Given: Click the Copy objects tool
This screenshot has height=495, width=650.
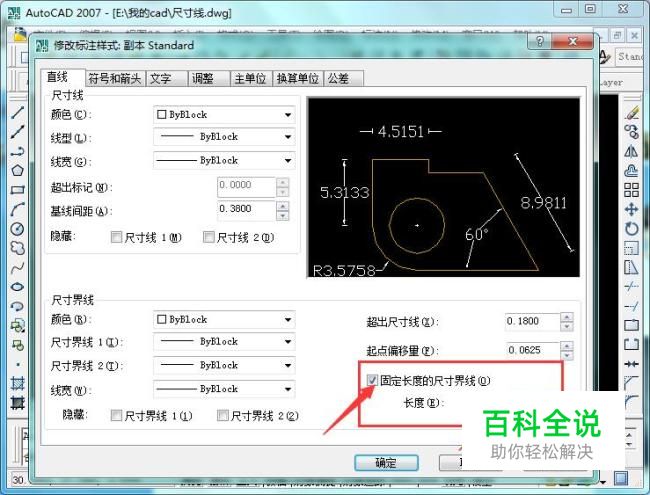Looking at the screenshot, I should [631, 132].
